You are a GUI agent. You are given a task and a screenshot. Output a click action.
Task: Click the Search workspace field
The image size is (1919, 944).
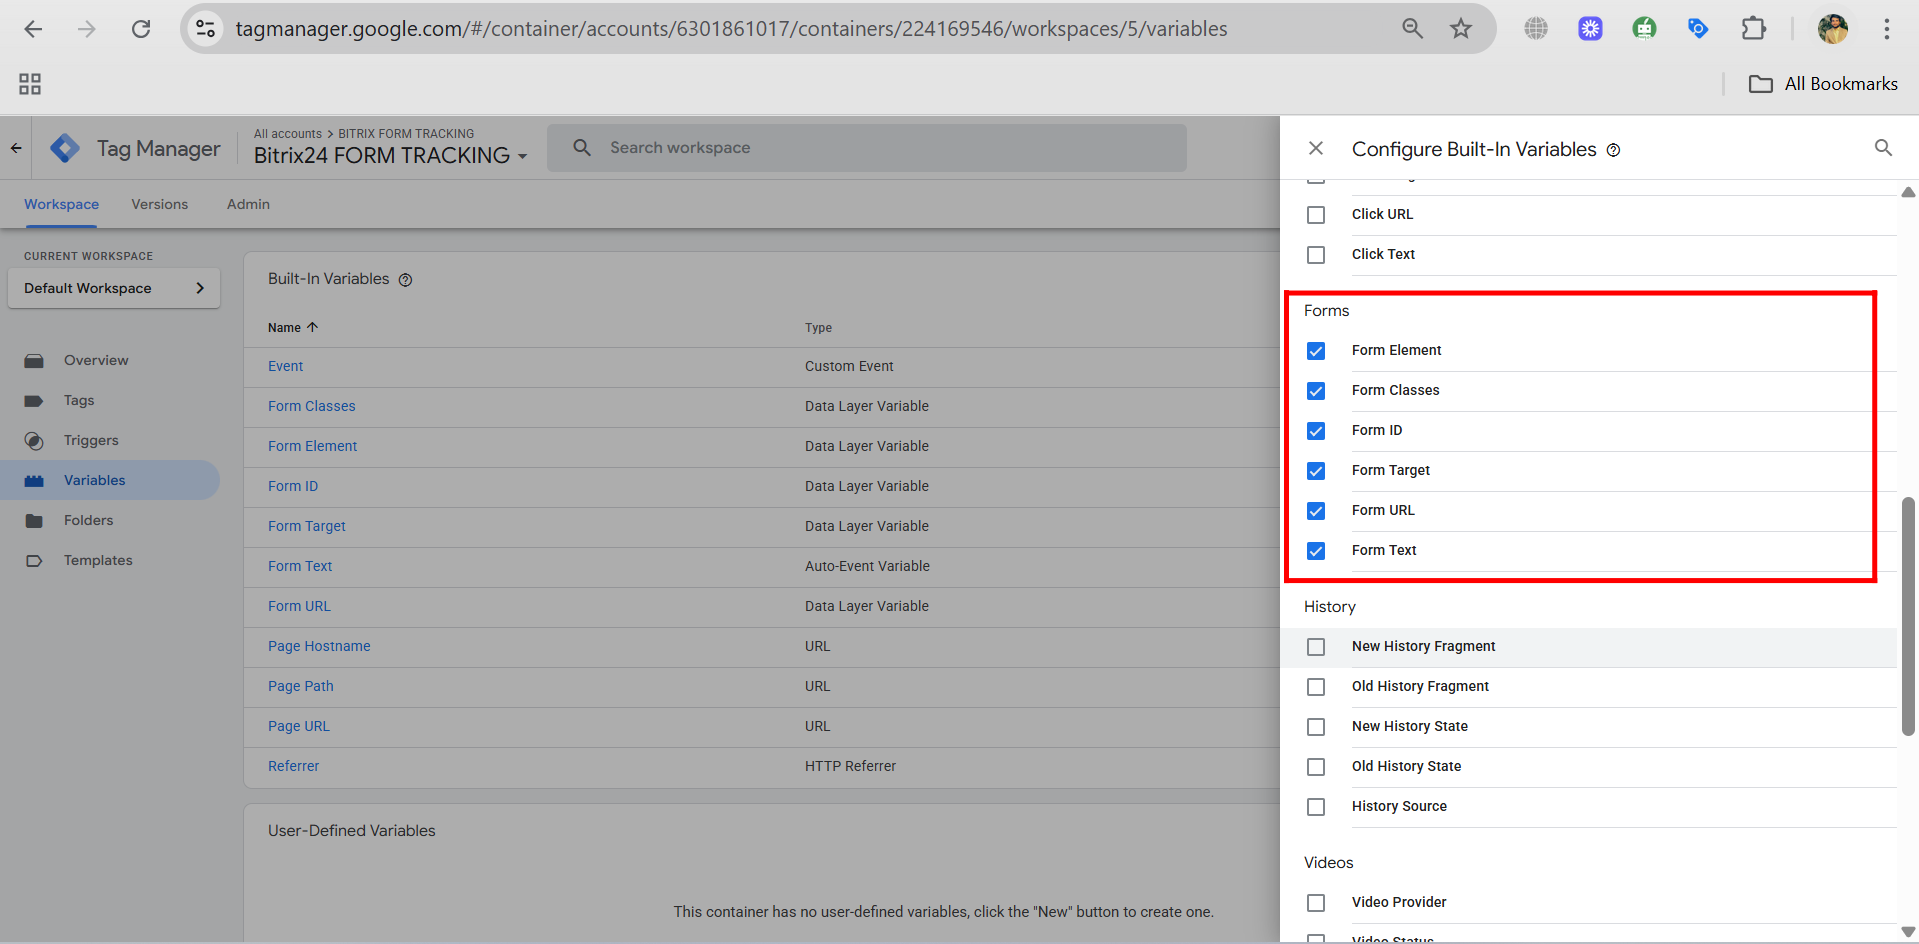tap(867, 148)
